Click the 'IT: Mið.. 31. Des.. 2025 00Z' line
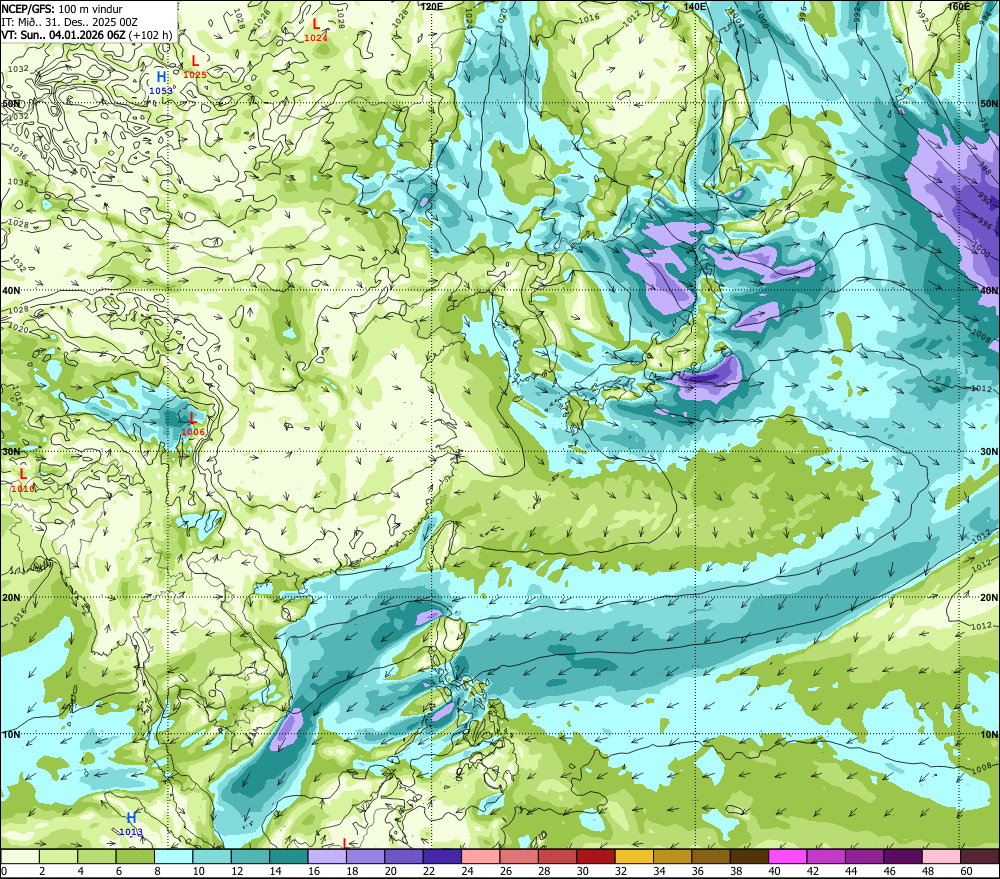 (70, 22)
